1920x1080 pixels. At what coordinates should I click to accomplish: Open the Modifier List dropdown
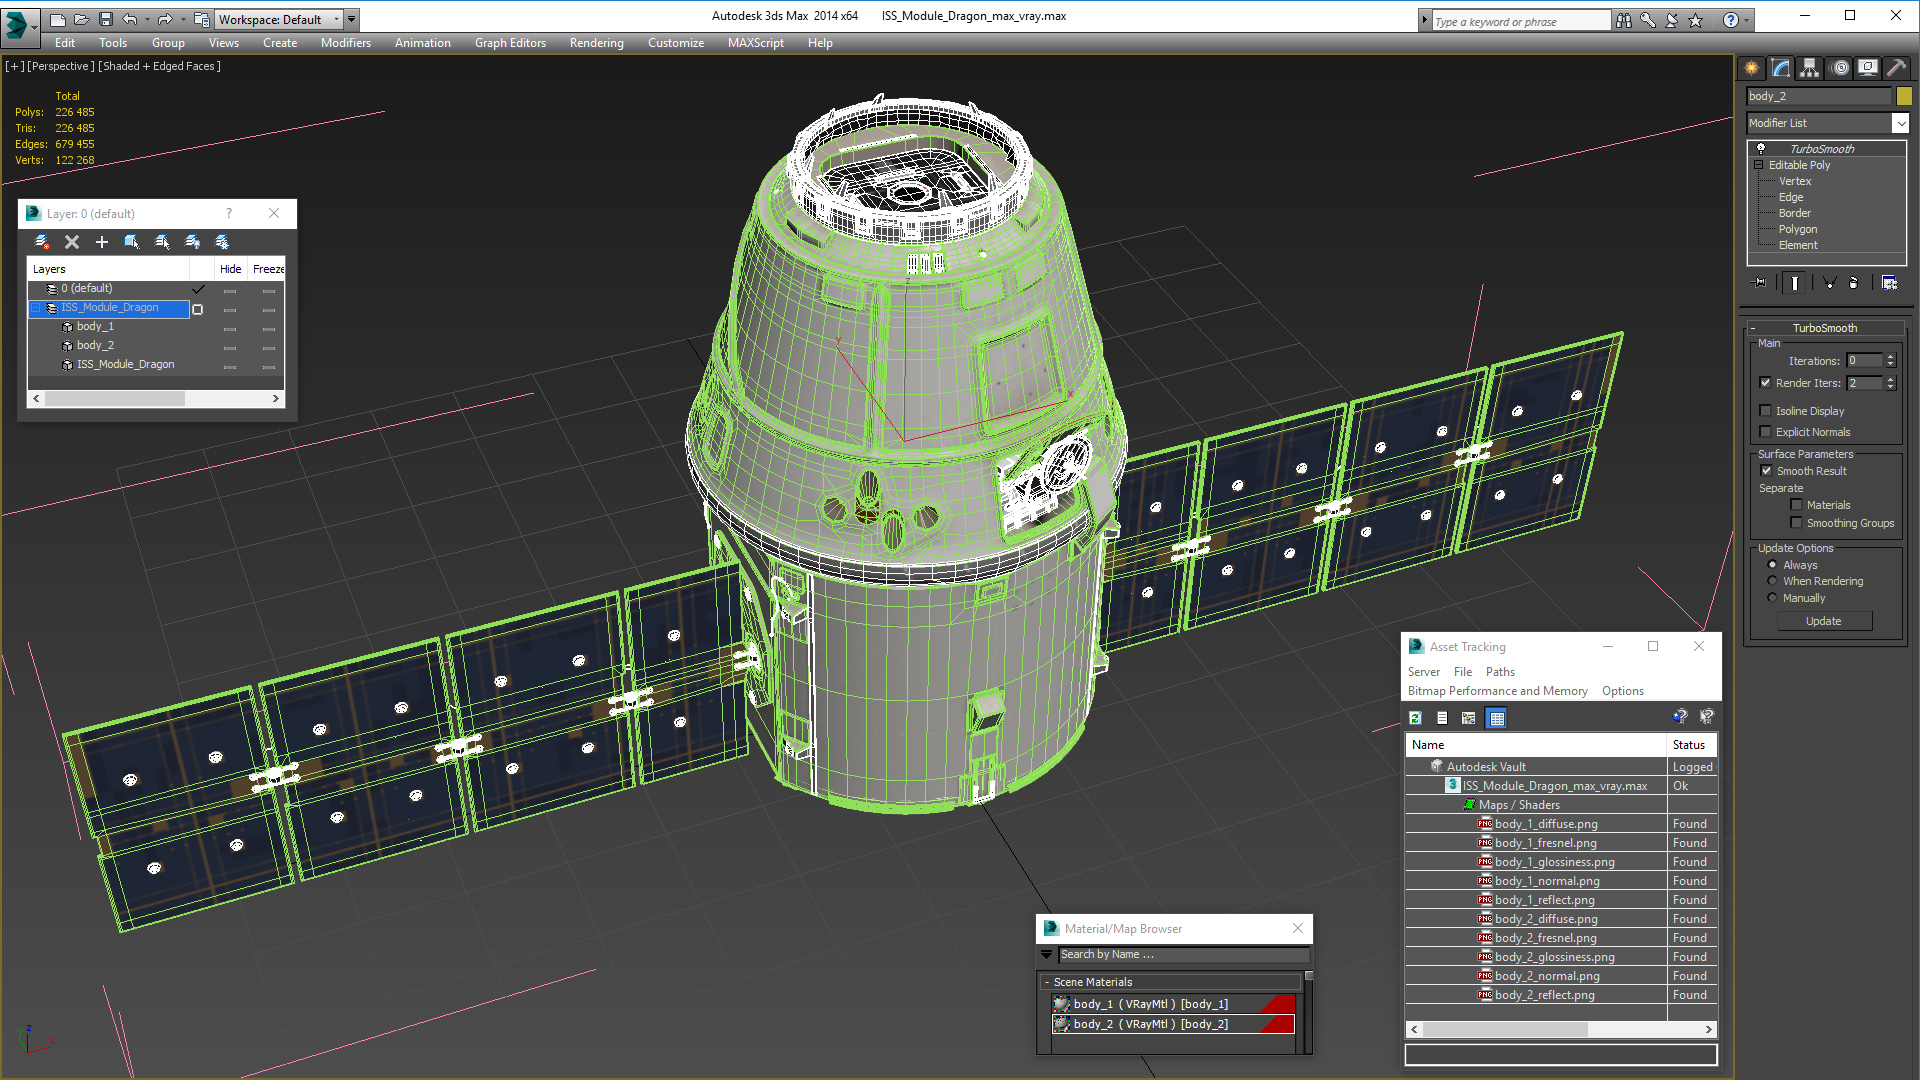click(1900, 123)
